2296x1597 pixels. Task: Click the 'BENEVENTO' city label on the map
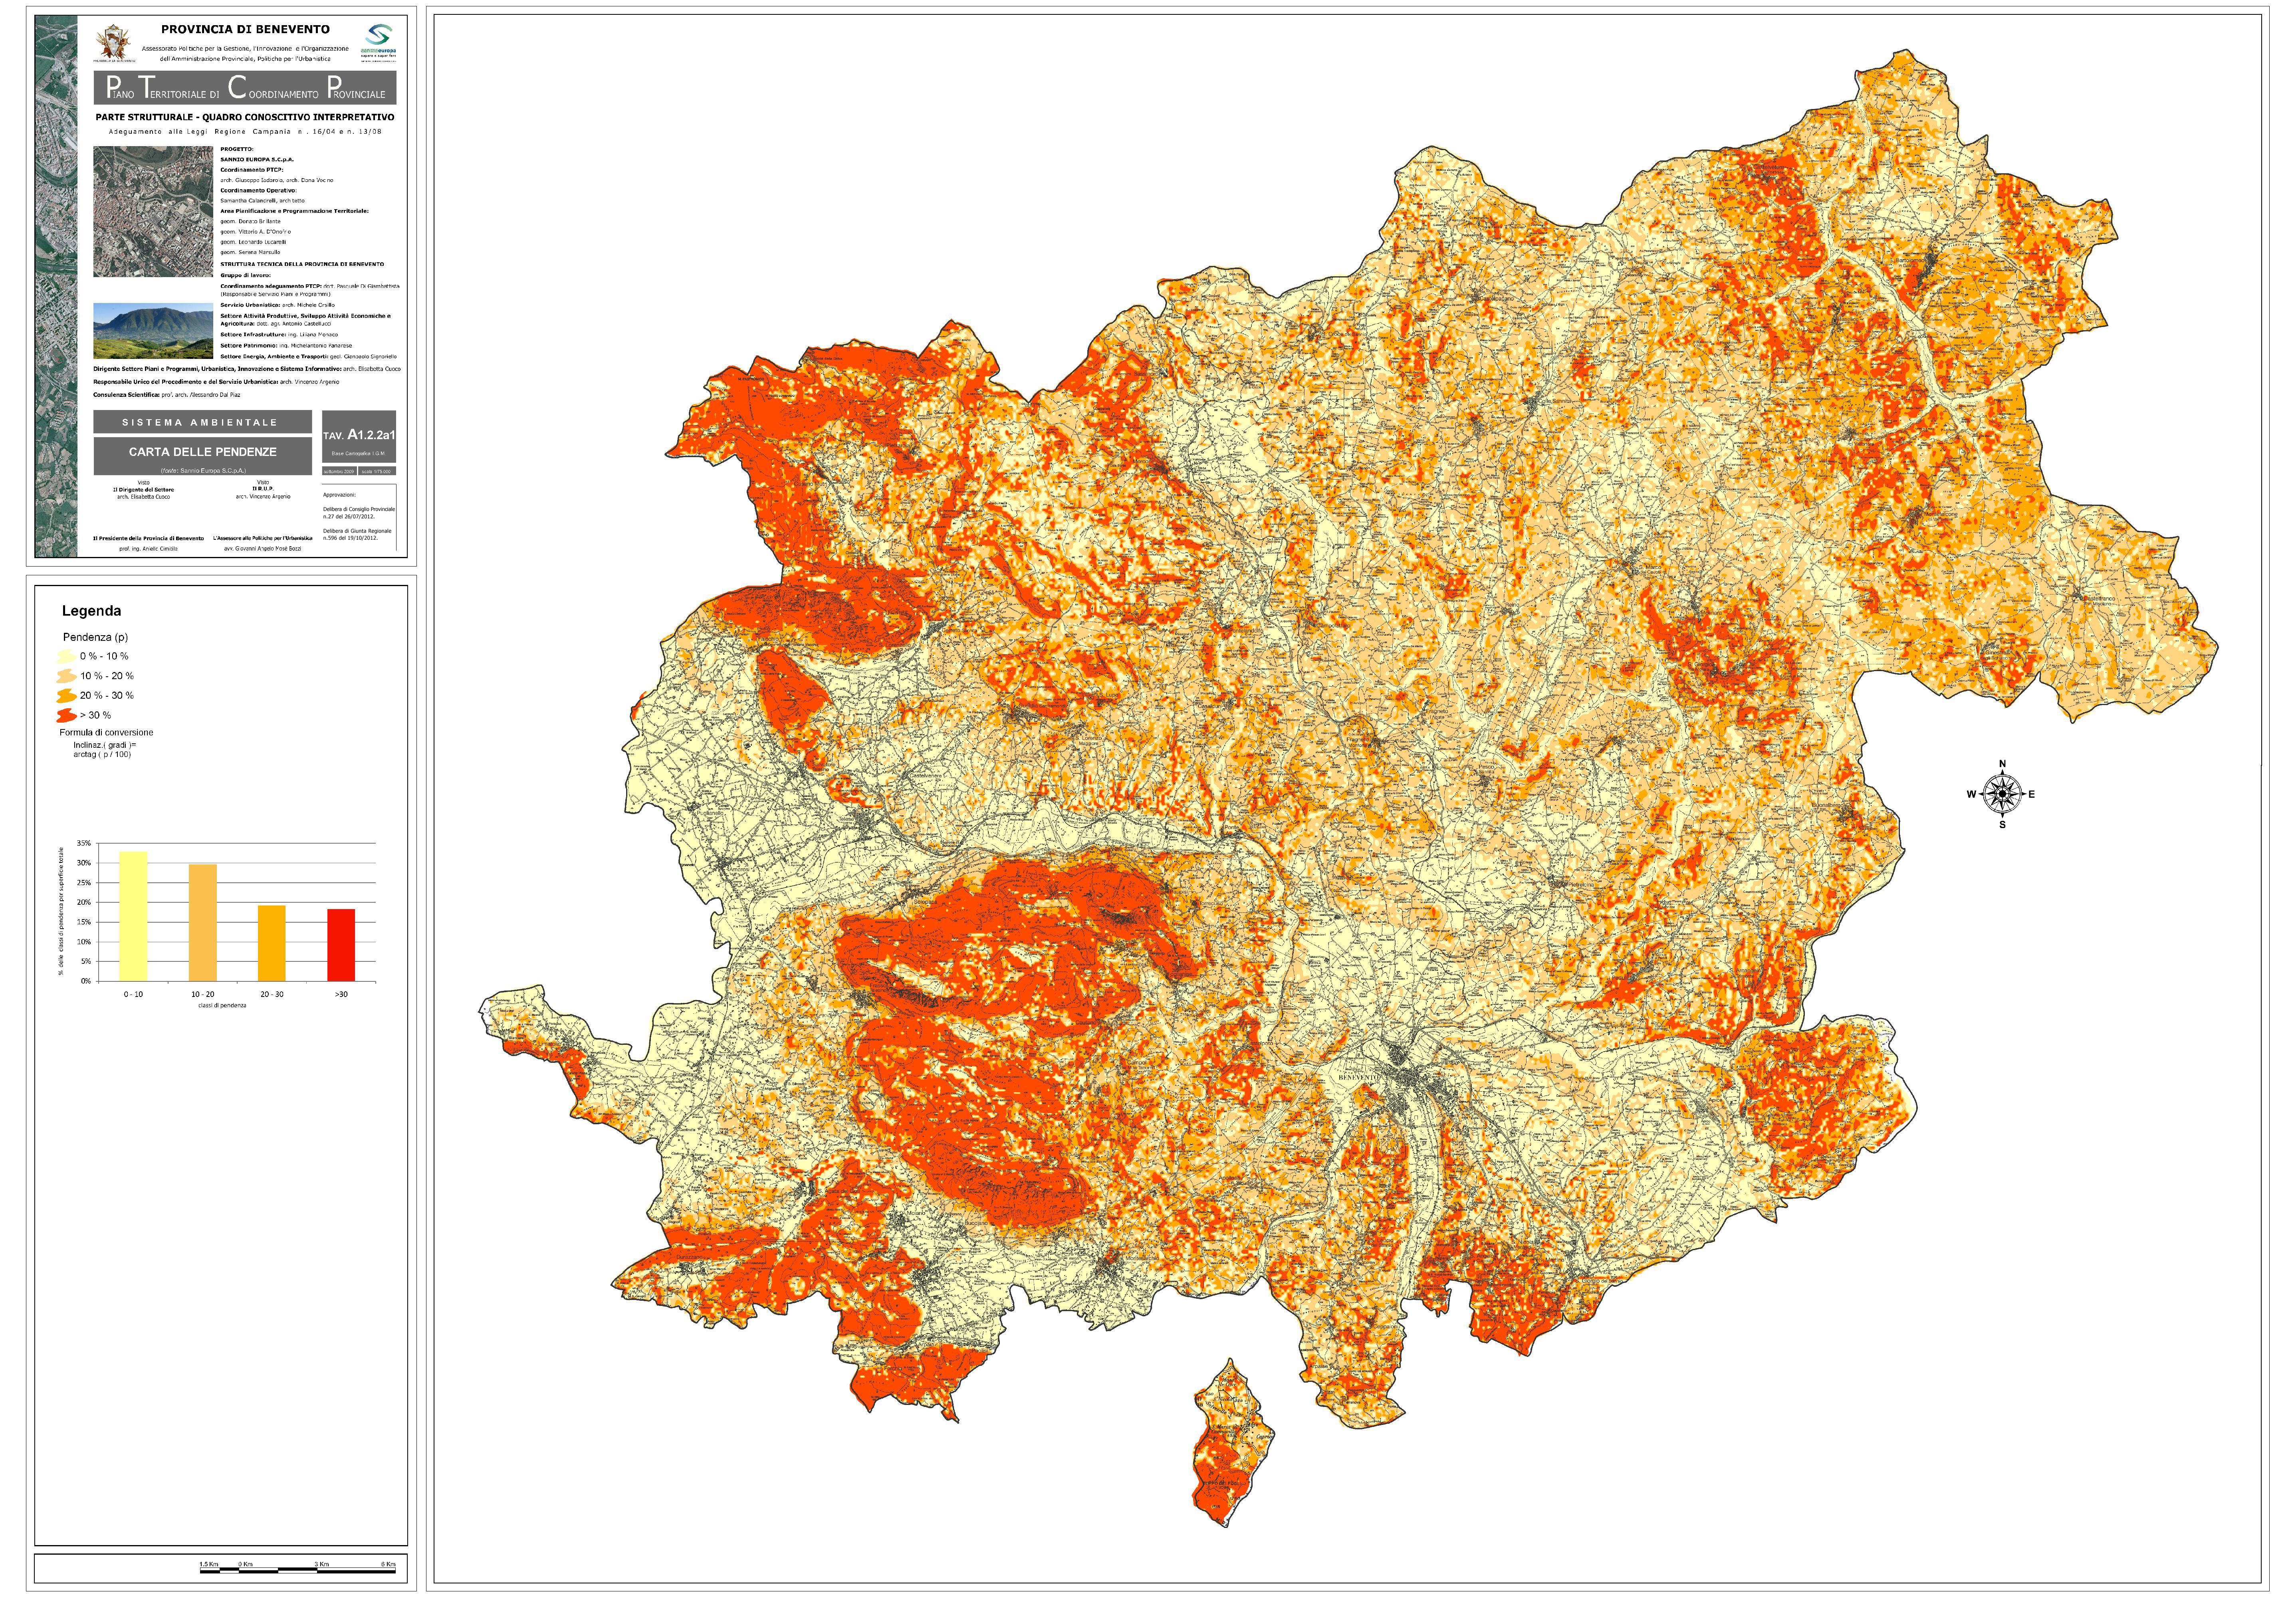1358,1077
